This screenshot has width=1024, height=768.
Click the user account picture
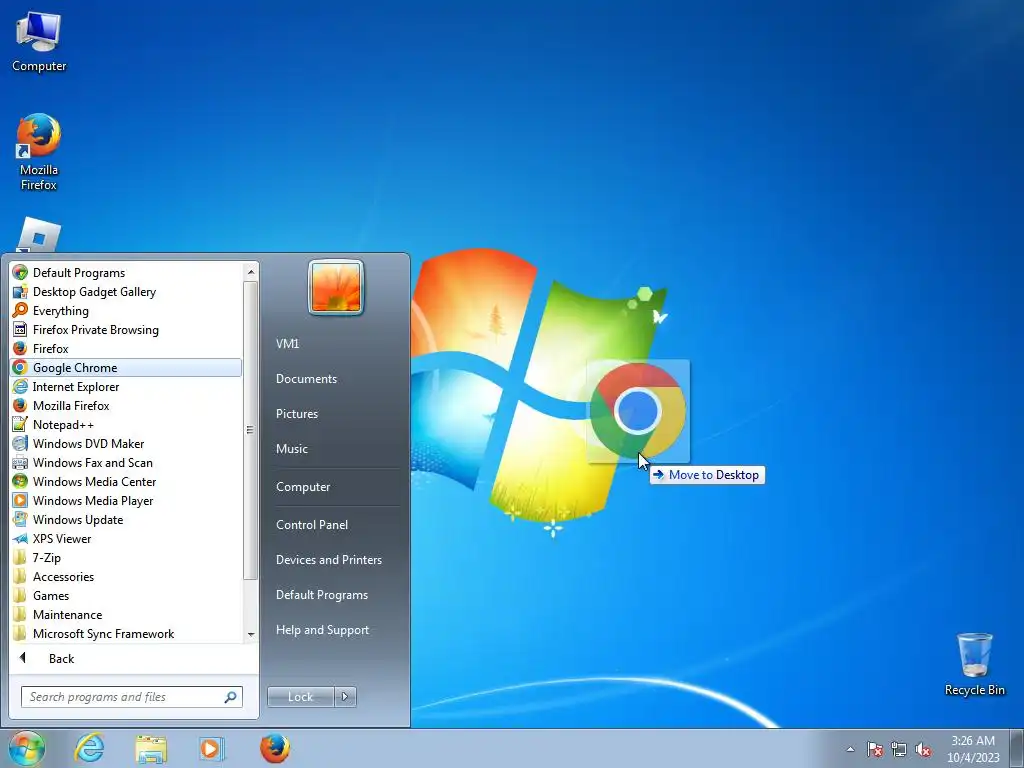[x=336, y=287]
